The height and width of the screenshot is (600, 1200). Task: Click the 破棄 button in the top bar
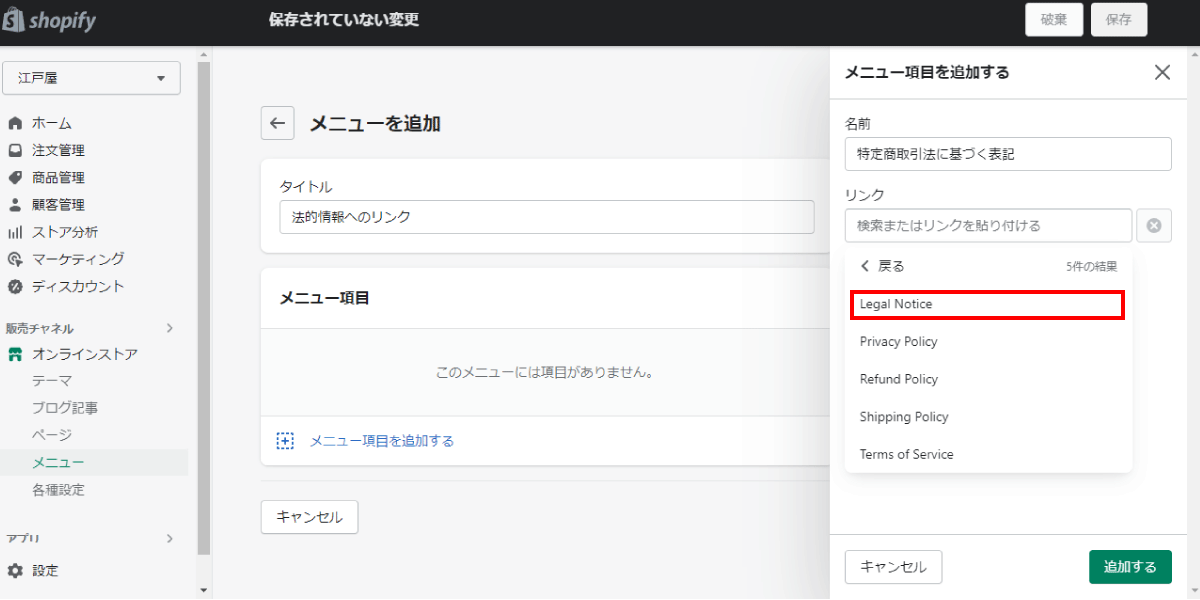click(x=1054, y=19)
